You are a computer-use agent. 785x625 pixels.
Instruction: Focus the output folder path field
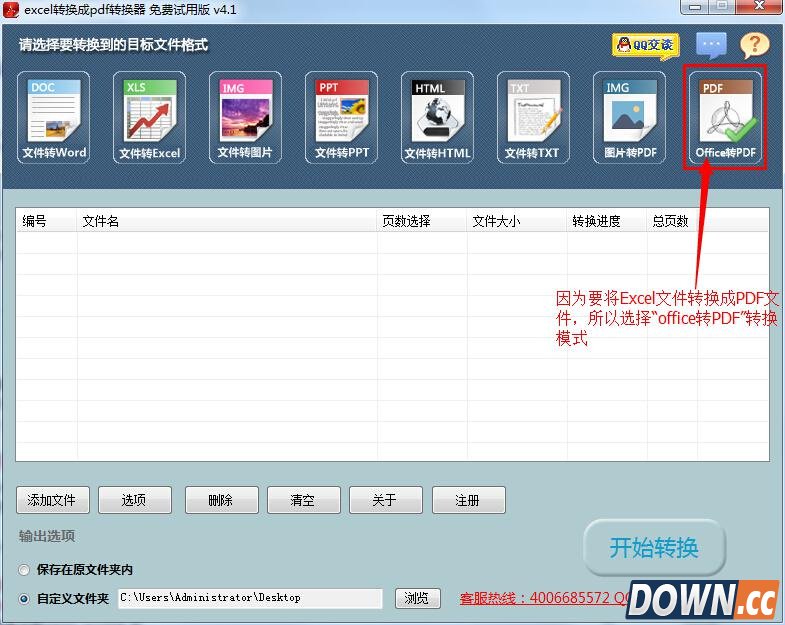point(250,598)
